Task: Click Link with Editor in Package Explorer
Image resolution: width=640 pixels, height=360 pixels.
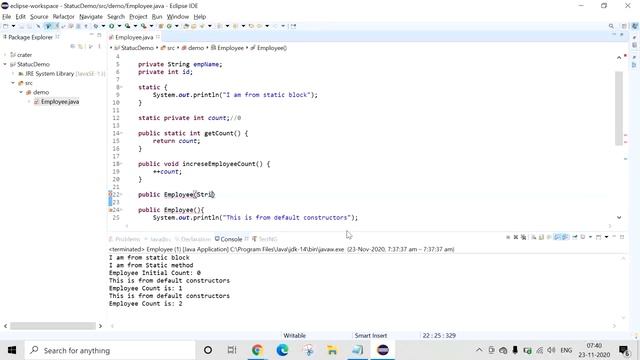Action: coord(80,46)
